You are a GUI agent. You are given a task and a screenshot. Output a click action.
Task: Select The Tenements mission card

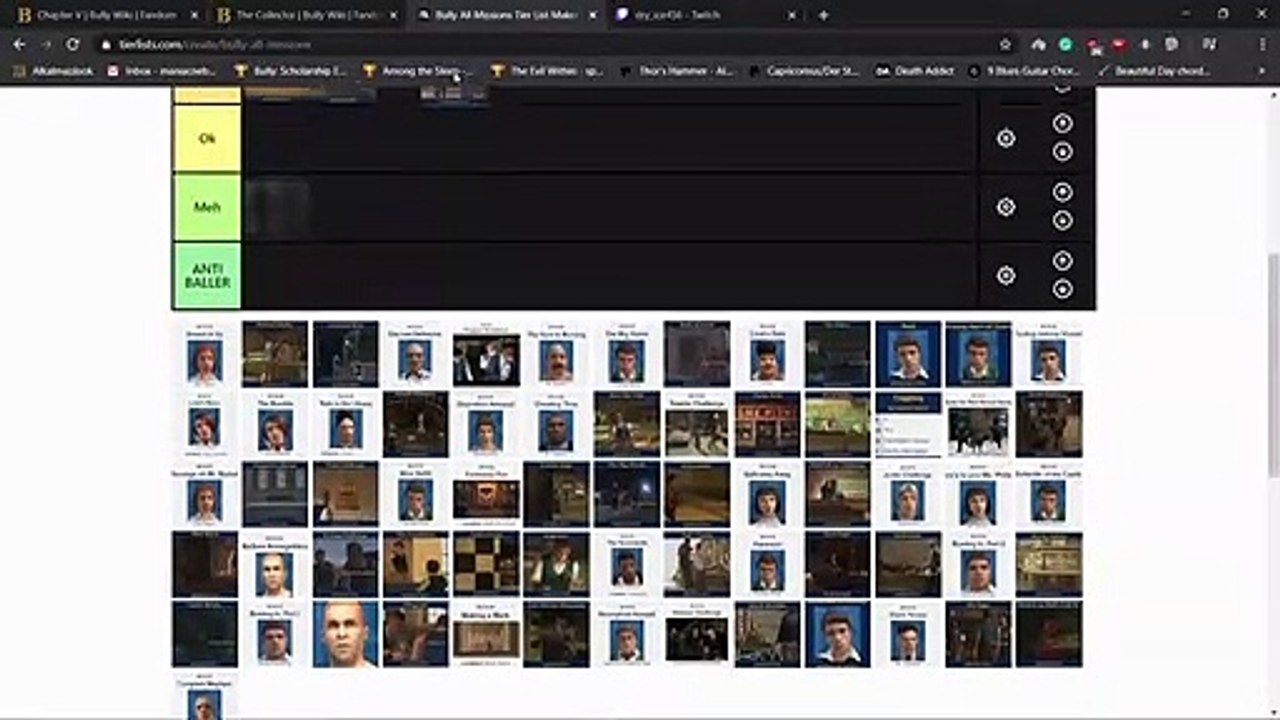coord(626,564)
